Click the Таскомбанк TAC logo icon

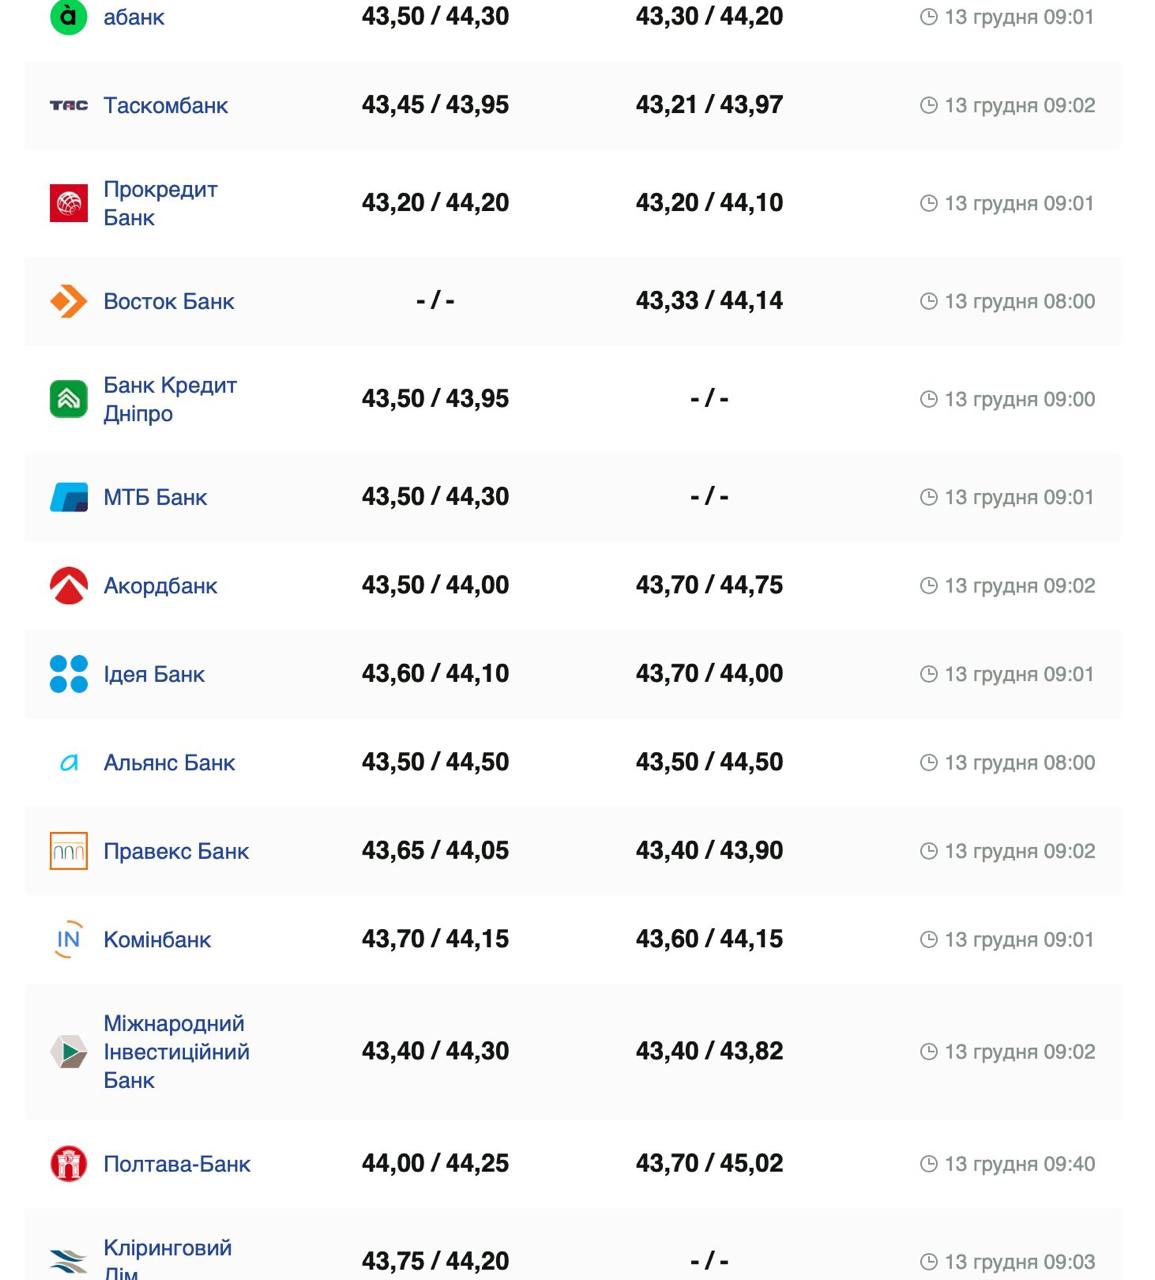pyautogui.click(x=68, y=105)
